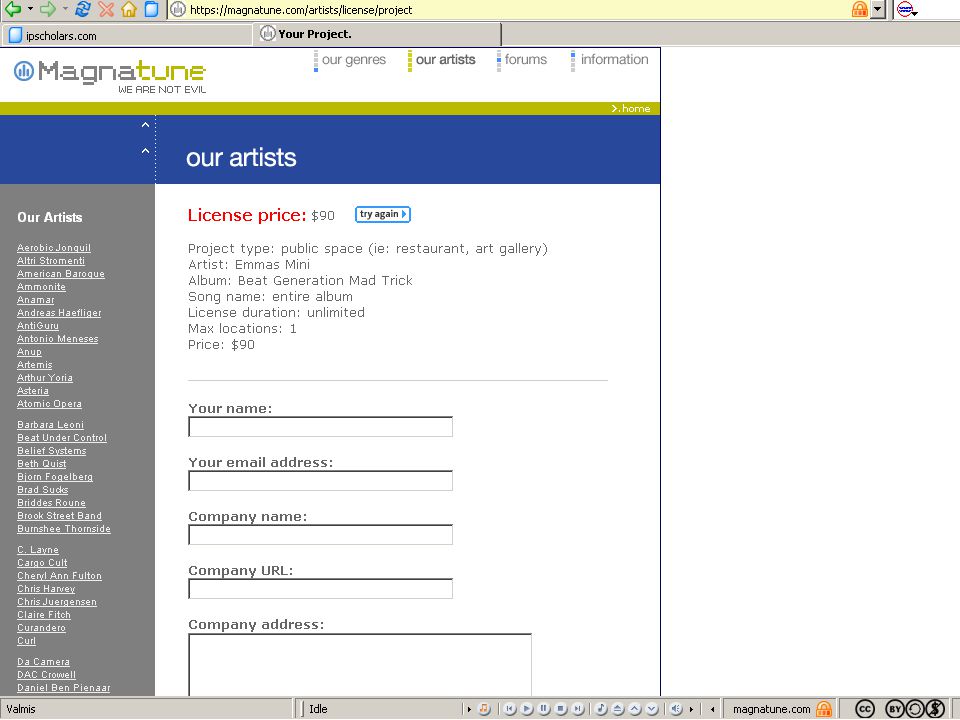Click pause in the status bar player
Screen dimensions: 960x720
544,709
